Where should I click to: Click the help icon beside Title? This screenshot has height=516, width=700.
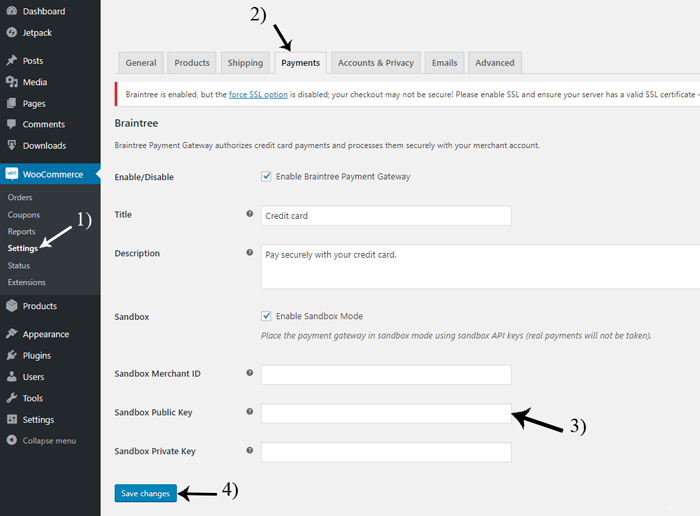250,214
